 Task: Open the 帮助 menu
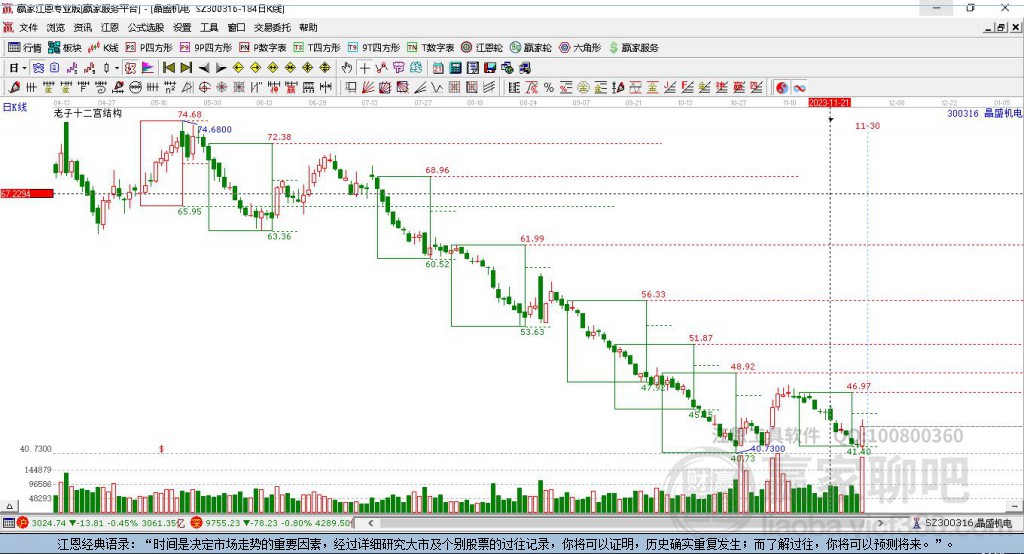tap(308, 27)
